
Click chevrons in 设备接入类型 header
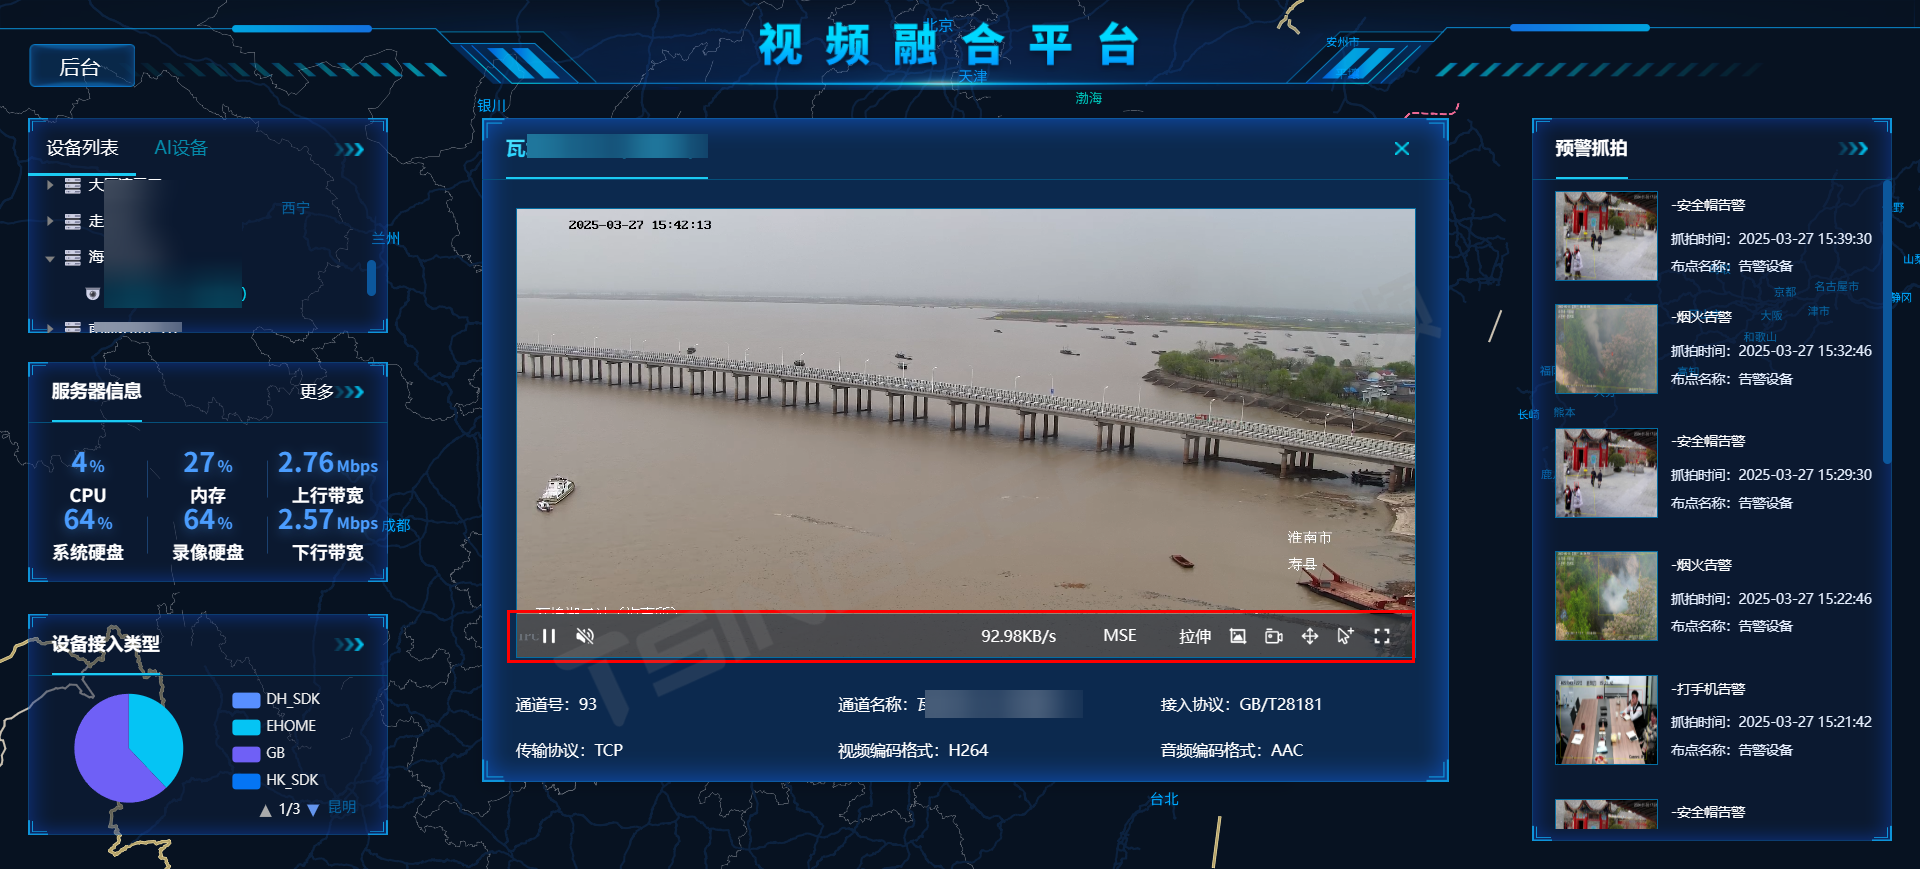tap(350, 644)
